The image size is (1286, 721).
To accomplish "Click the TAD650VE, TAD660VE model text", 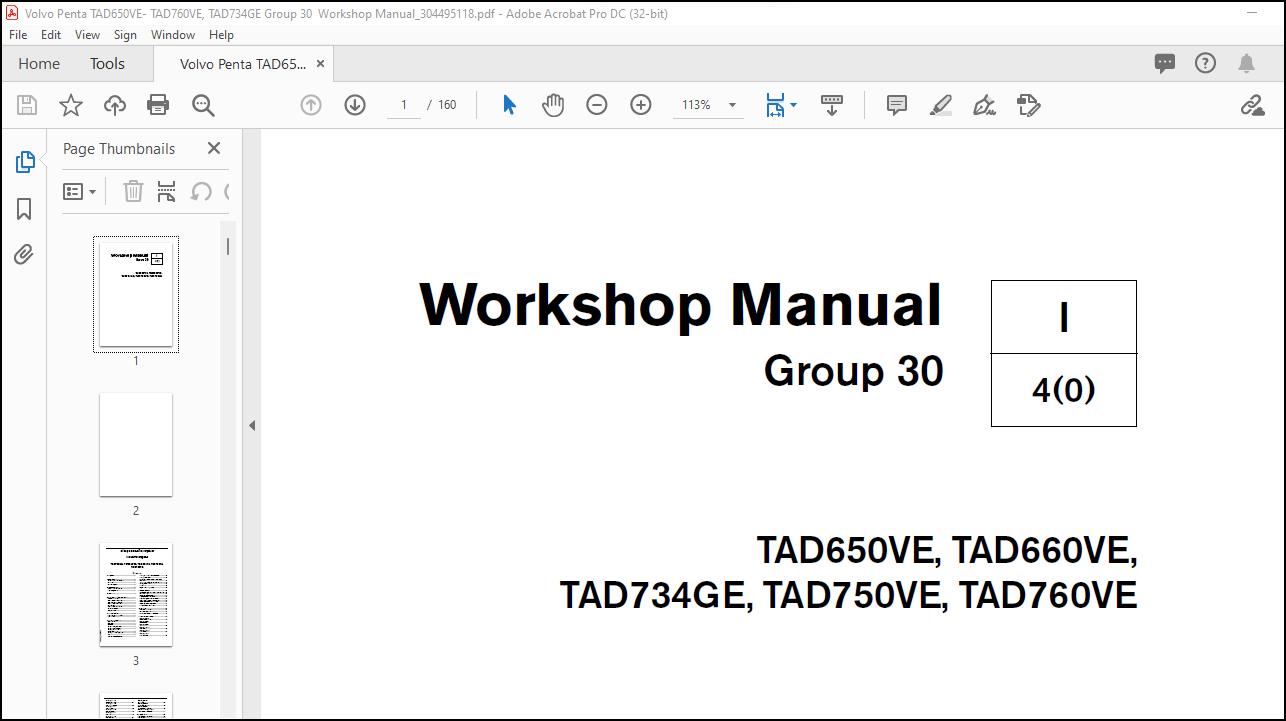I will point(947,550).
